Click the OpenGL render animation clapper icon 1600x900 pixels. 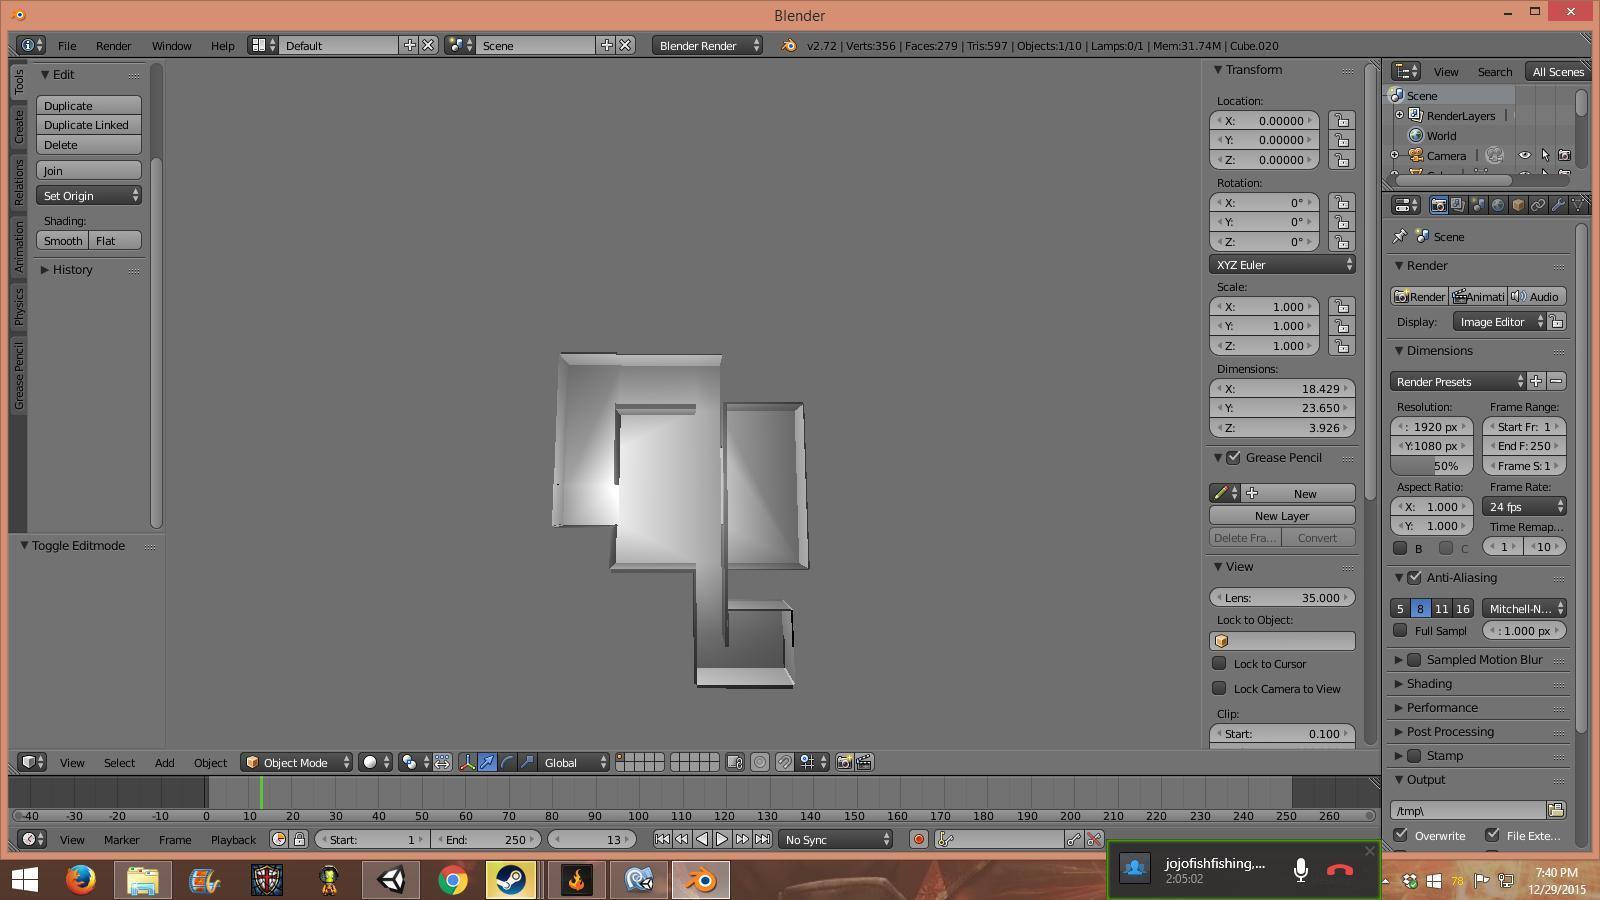864,762
